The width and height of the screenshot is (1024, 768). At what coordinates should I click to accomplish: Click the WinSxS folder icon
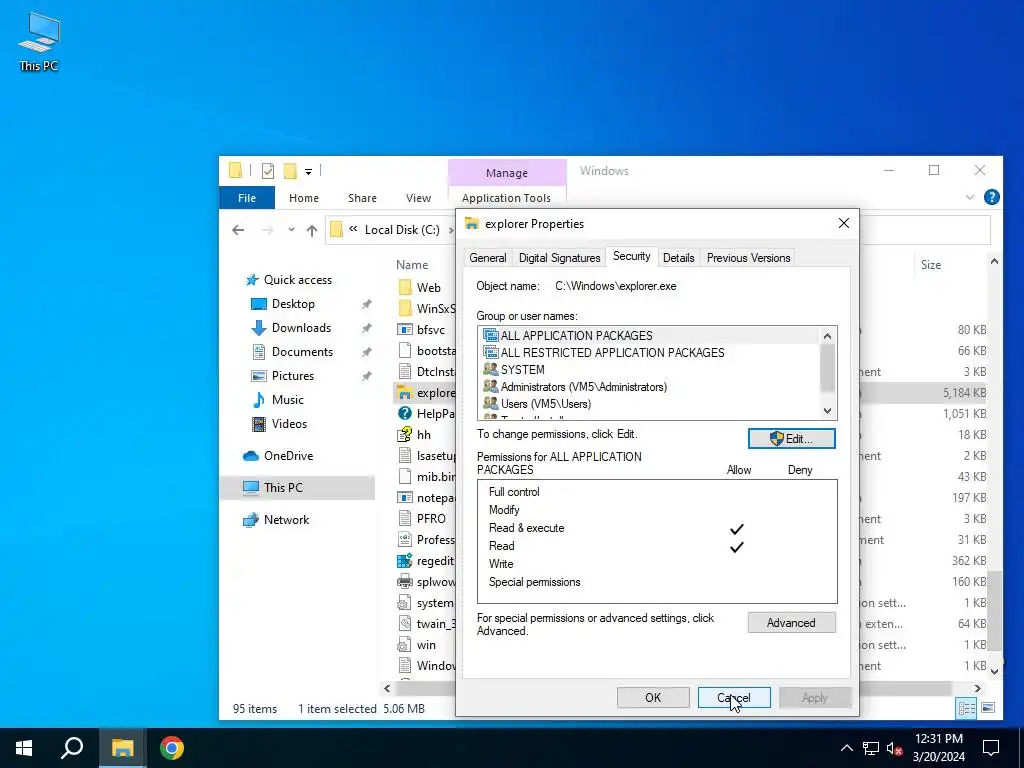[x=405, y=308]
